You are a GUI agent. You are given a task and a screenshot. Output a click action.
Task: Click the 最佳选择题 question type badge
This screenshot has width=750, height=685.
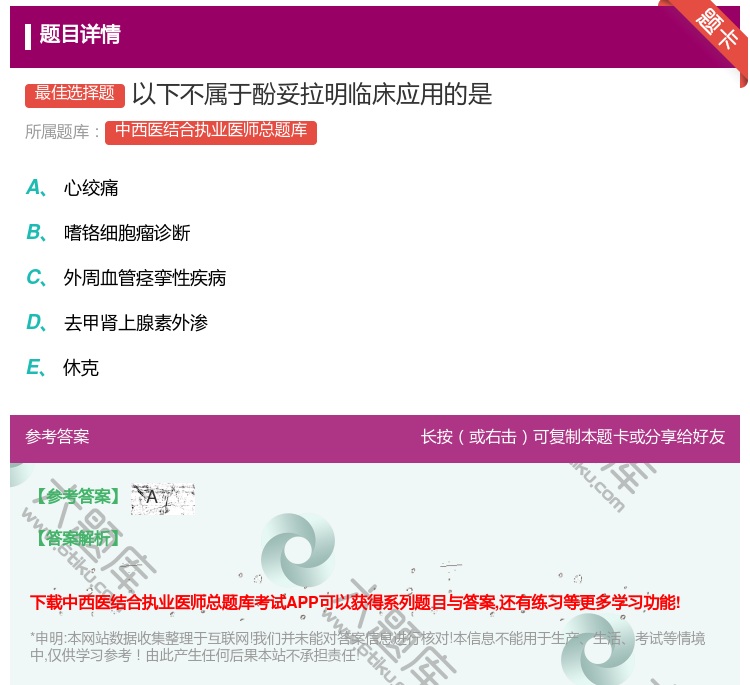pos(75,94)
